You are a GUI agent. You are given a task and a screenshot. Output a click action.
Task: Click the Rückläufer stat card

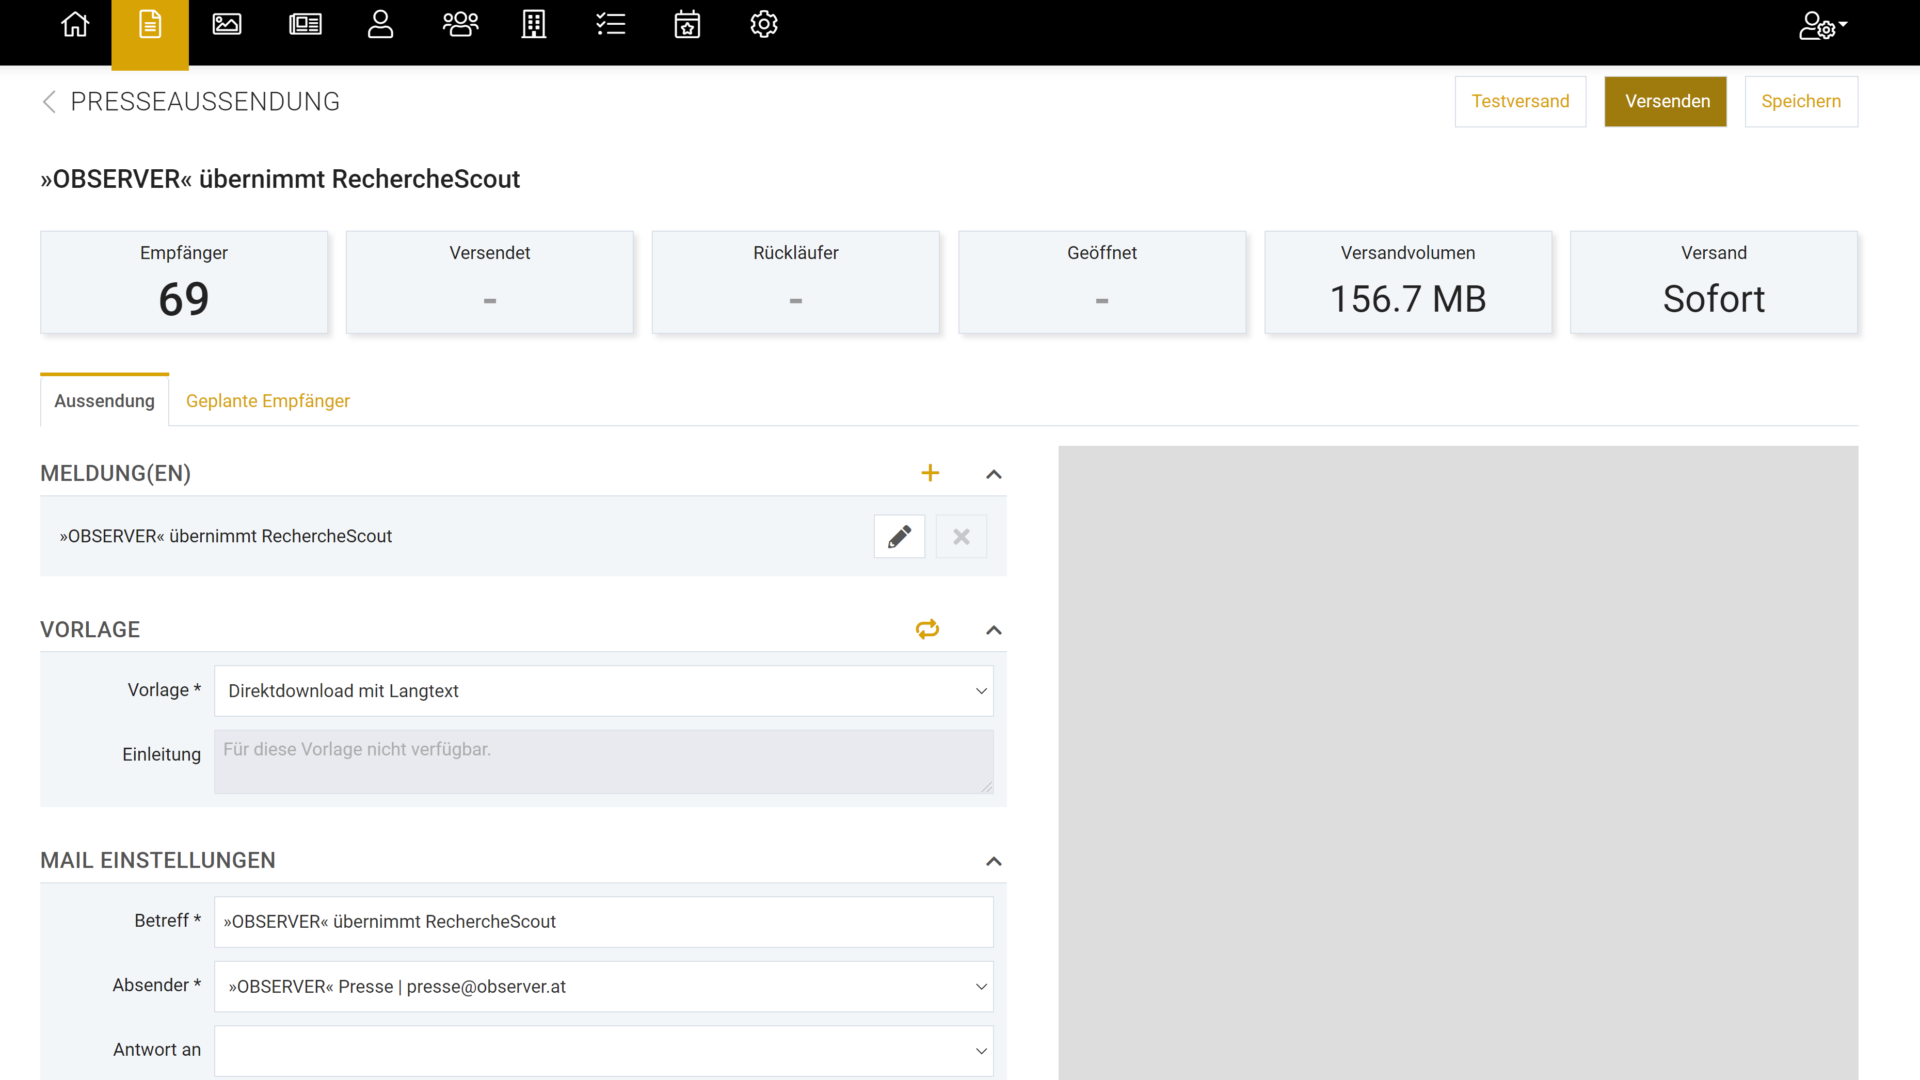pyautogui.click(x=796, y=282)
